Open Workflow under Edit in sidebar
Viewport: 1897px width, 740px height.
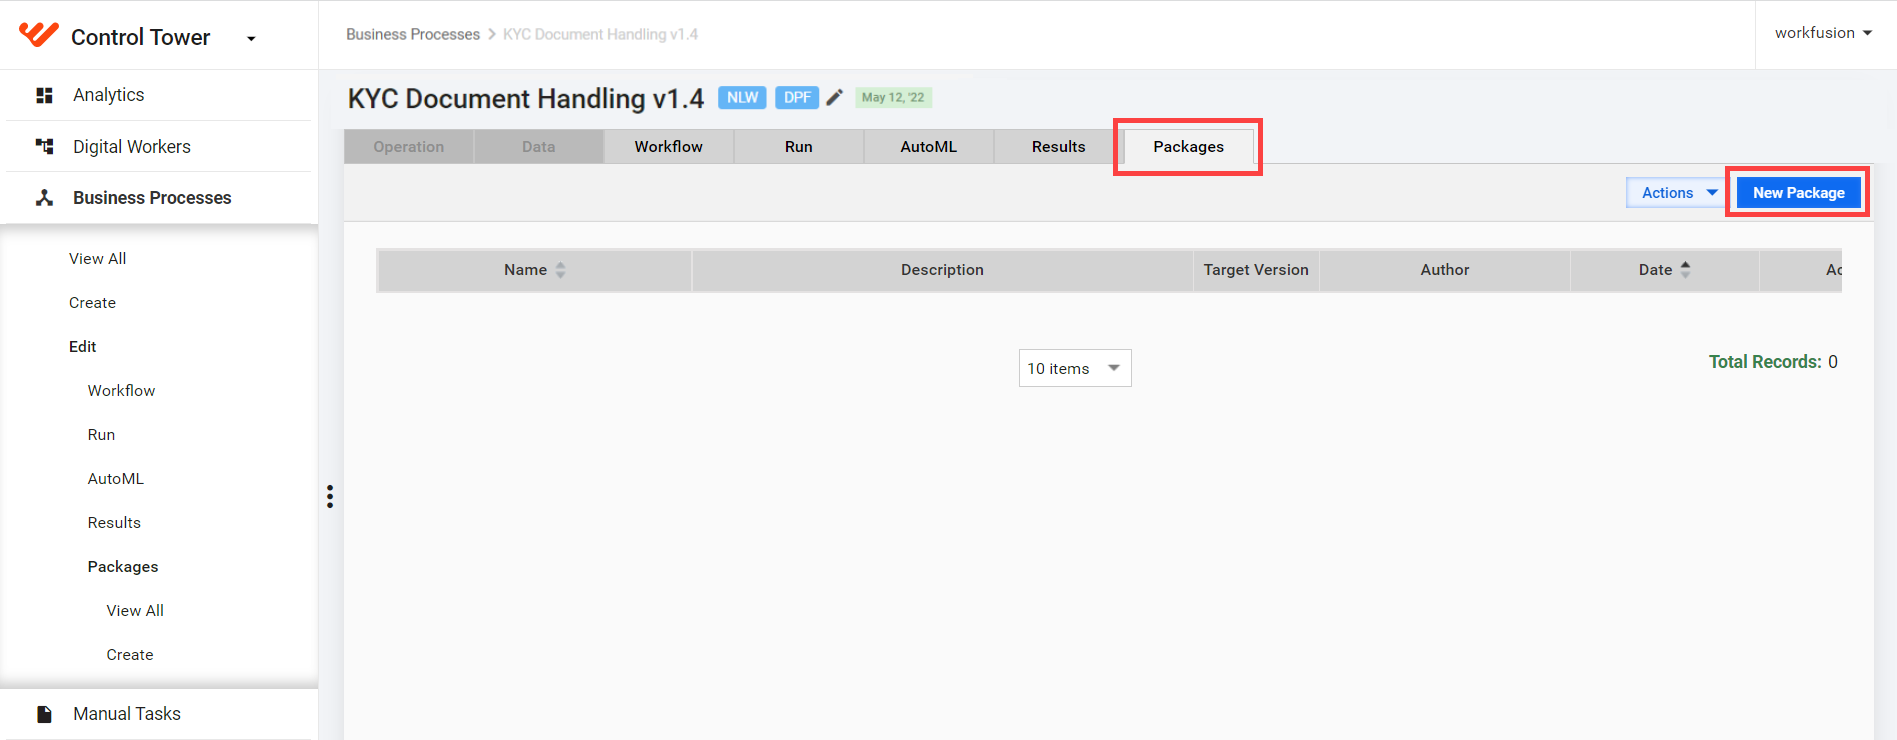122,391
